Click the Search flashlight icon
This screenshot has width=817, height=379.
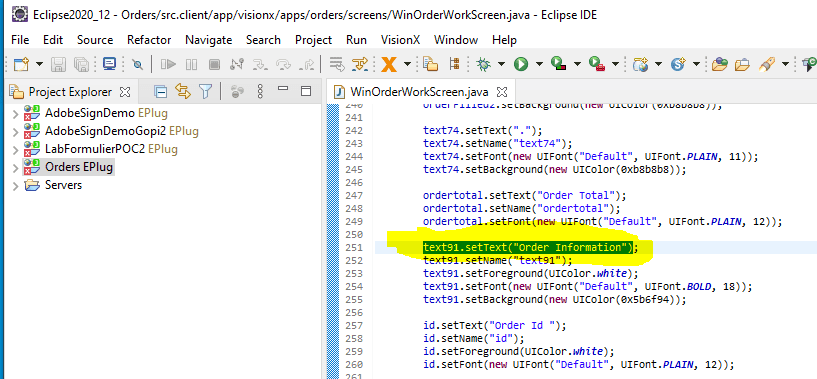[x=766, y=64]
